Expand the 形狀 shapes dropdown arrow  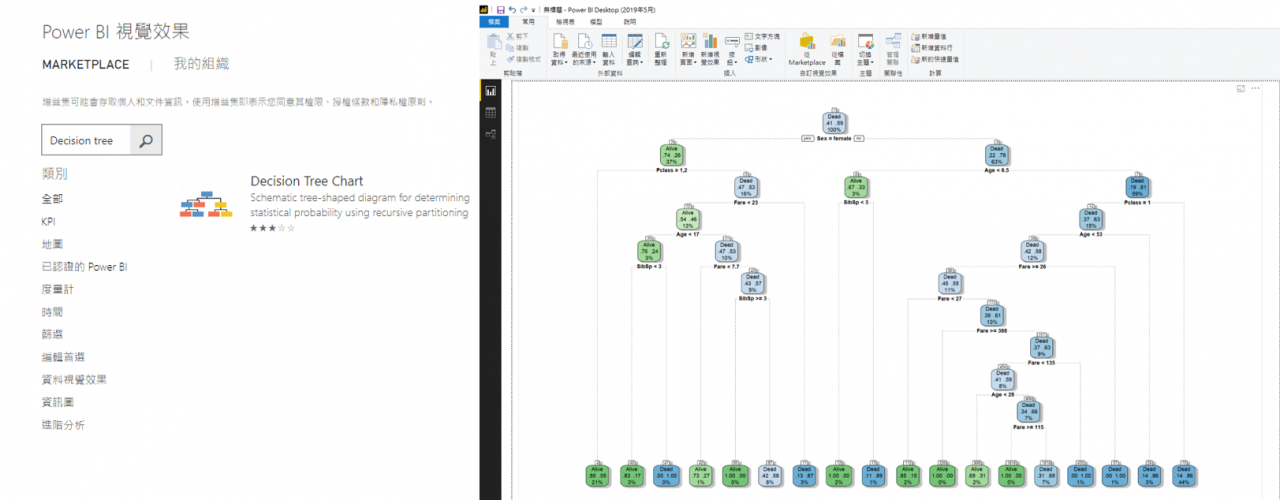(771, 59)
